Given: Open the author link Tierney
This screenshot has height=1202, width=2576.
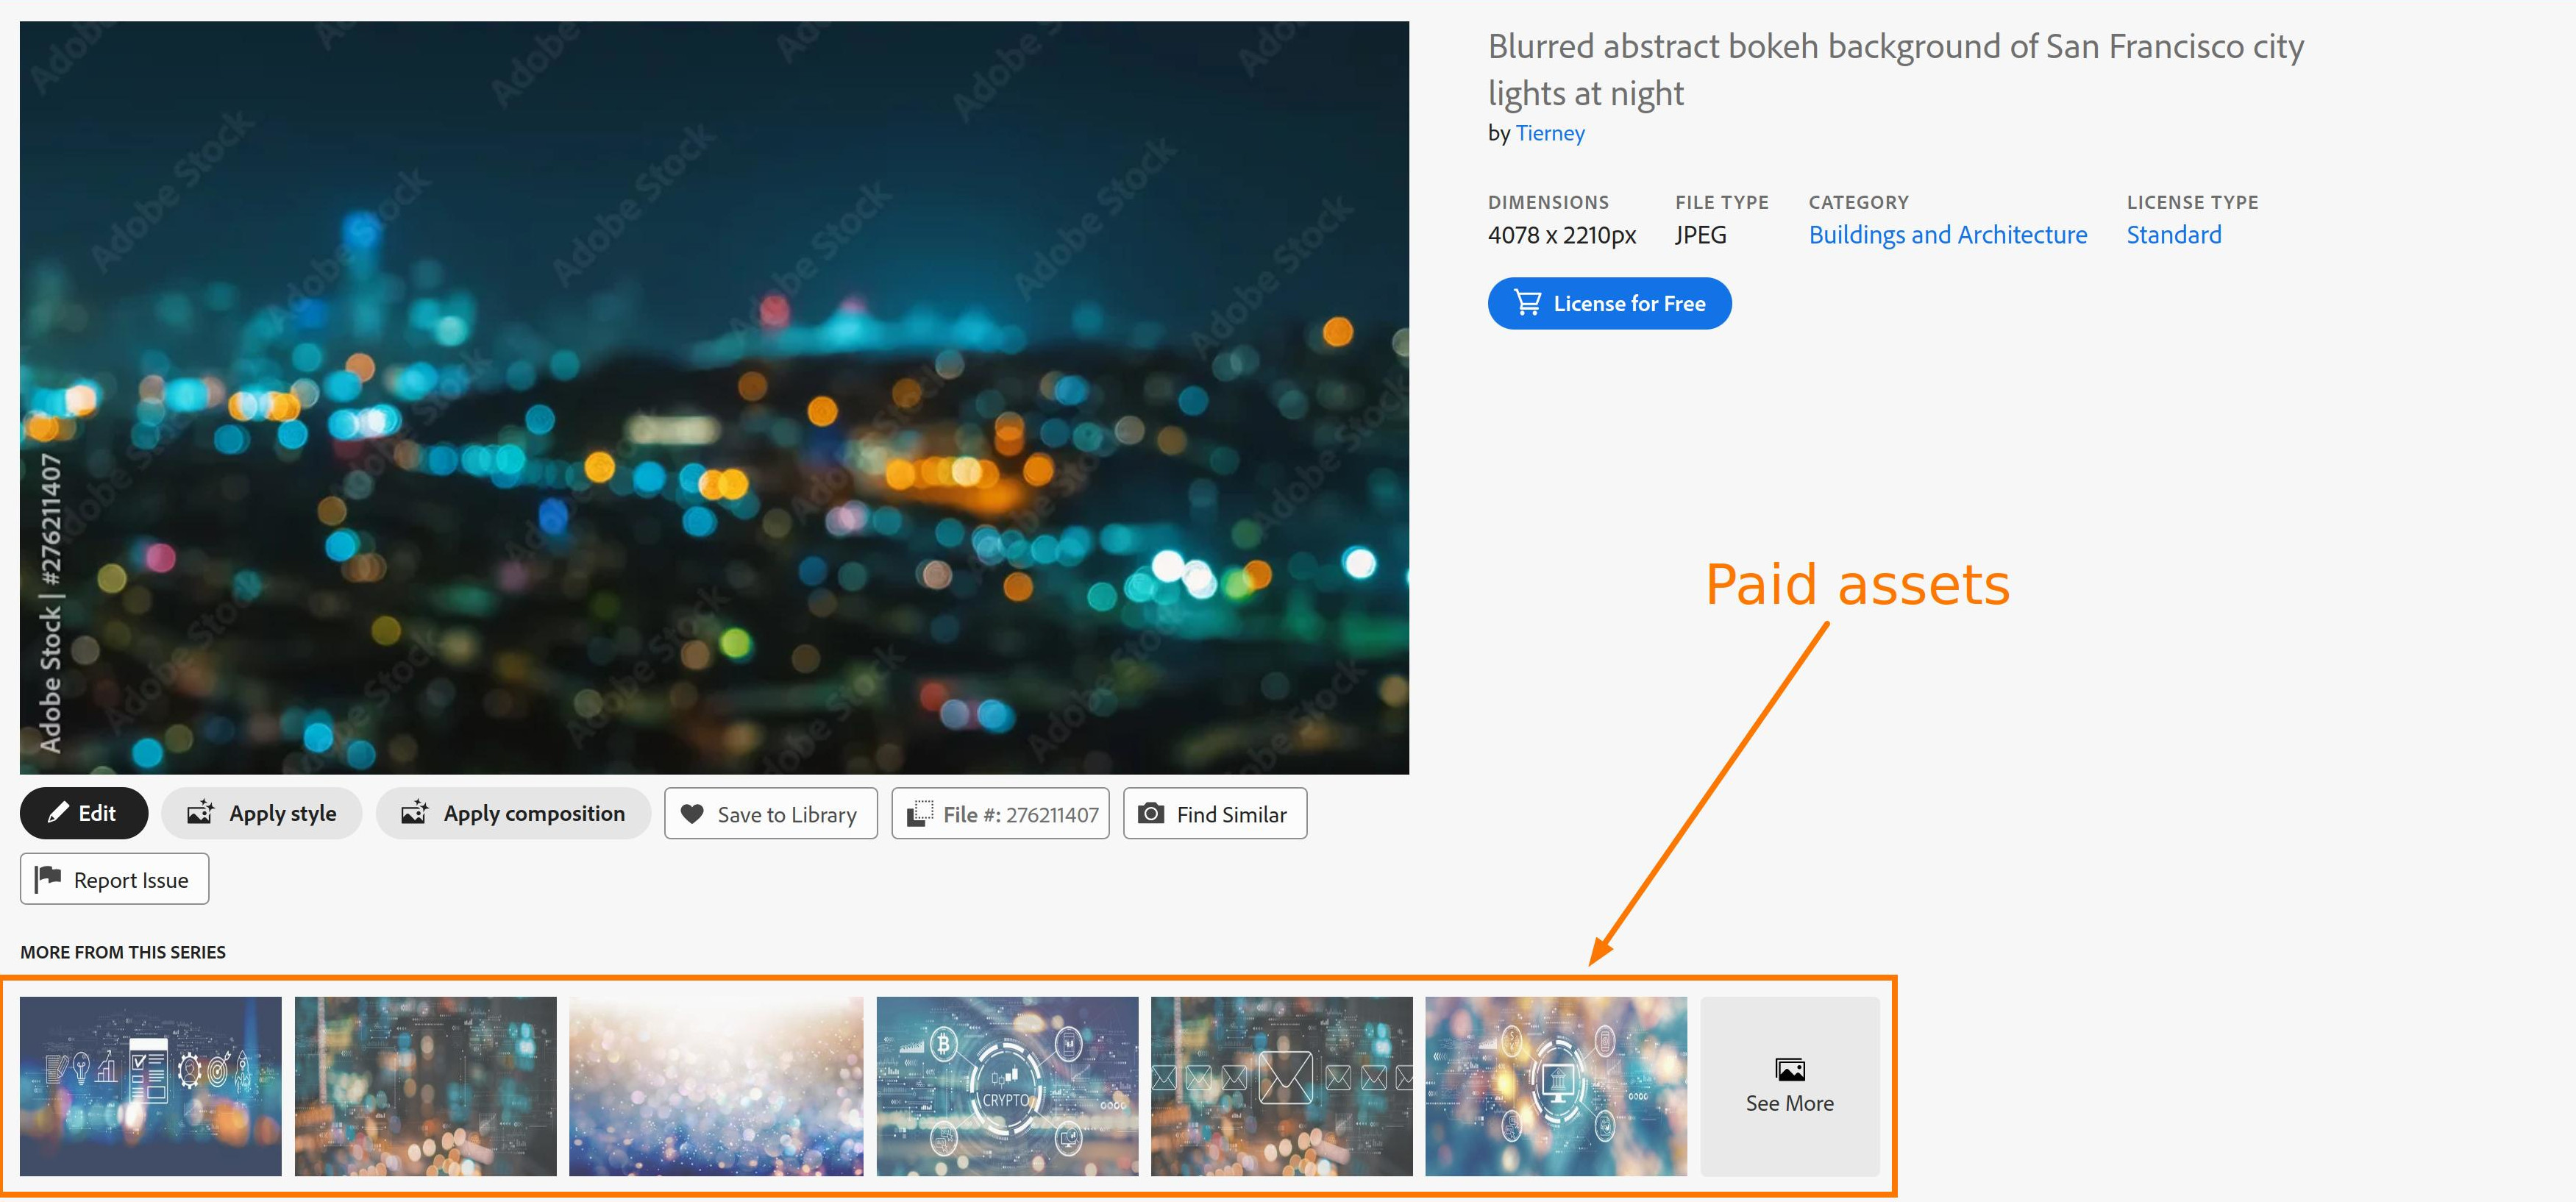Looking at the screenshot, I should (1549, 133).
